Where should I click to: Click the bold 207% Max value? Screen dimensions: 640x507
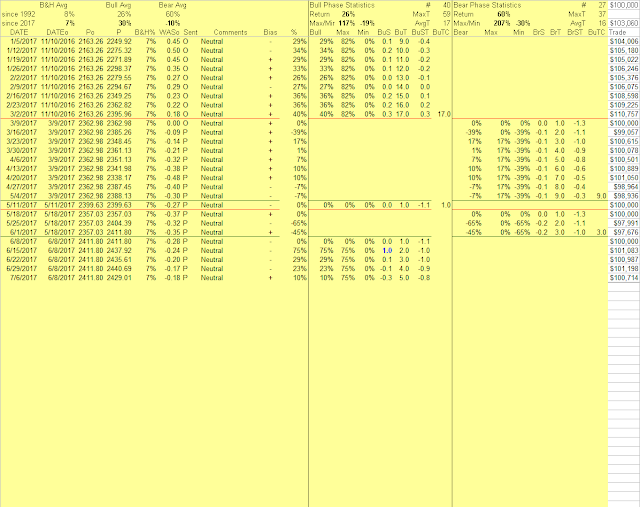click(501, 23)
